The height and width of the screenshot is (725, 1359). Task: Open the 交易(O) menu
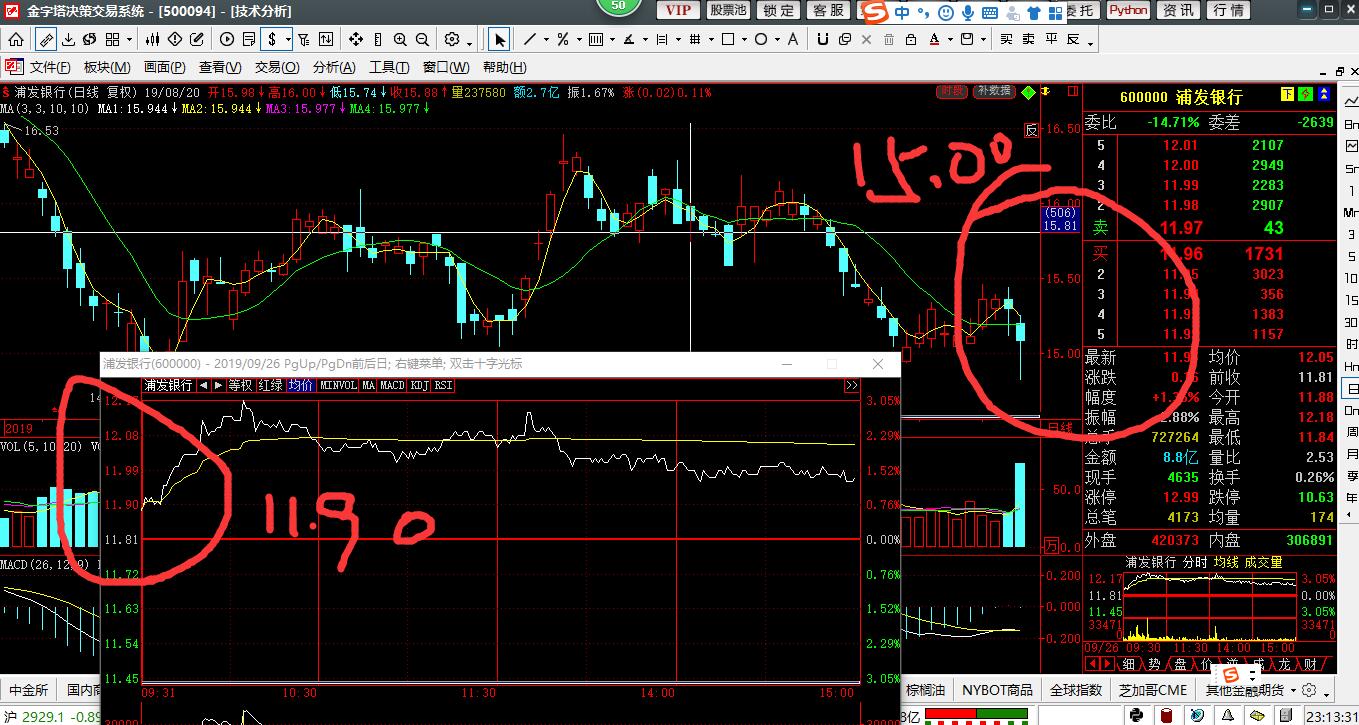click(x=277, y=67)
